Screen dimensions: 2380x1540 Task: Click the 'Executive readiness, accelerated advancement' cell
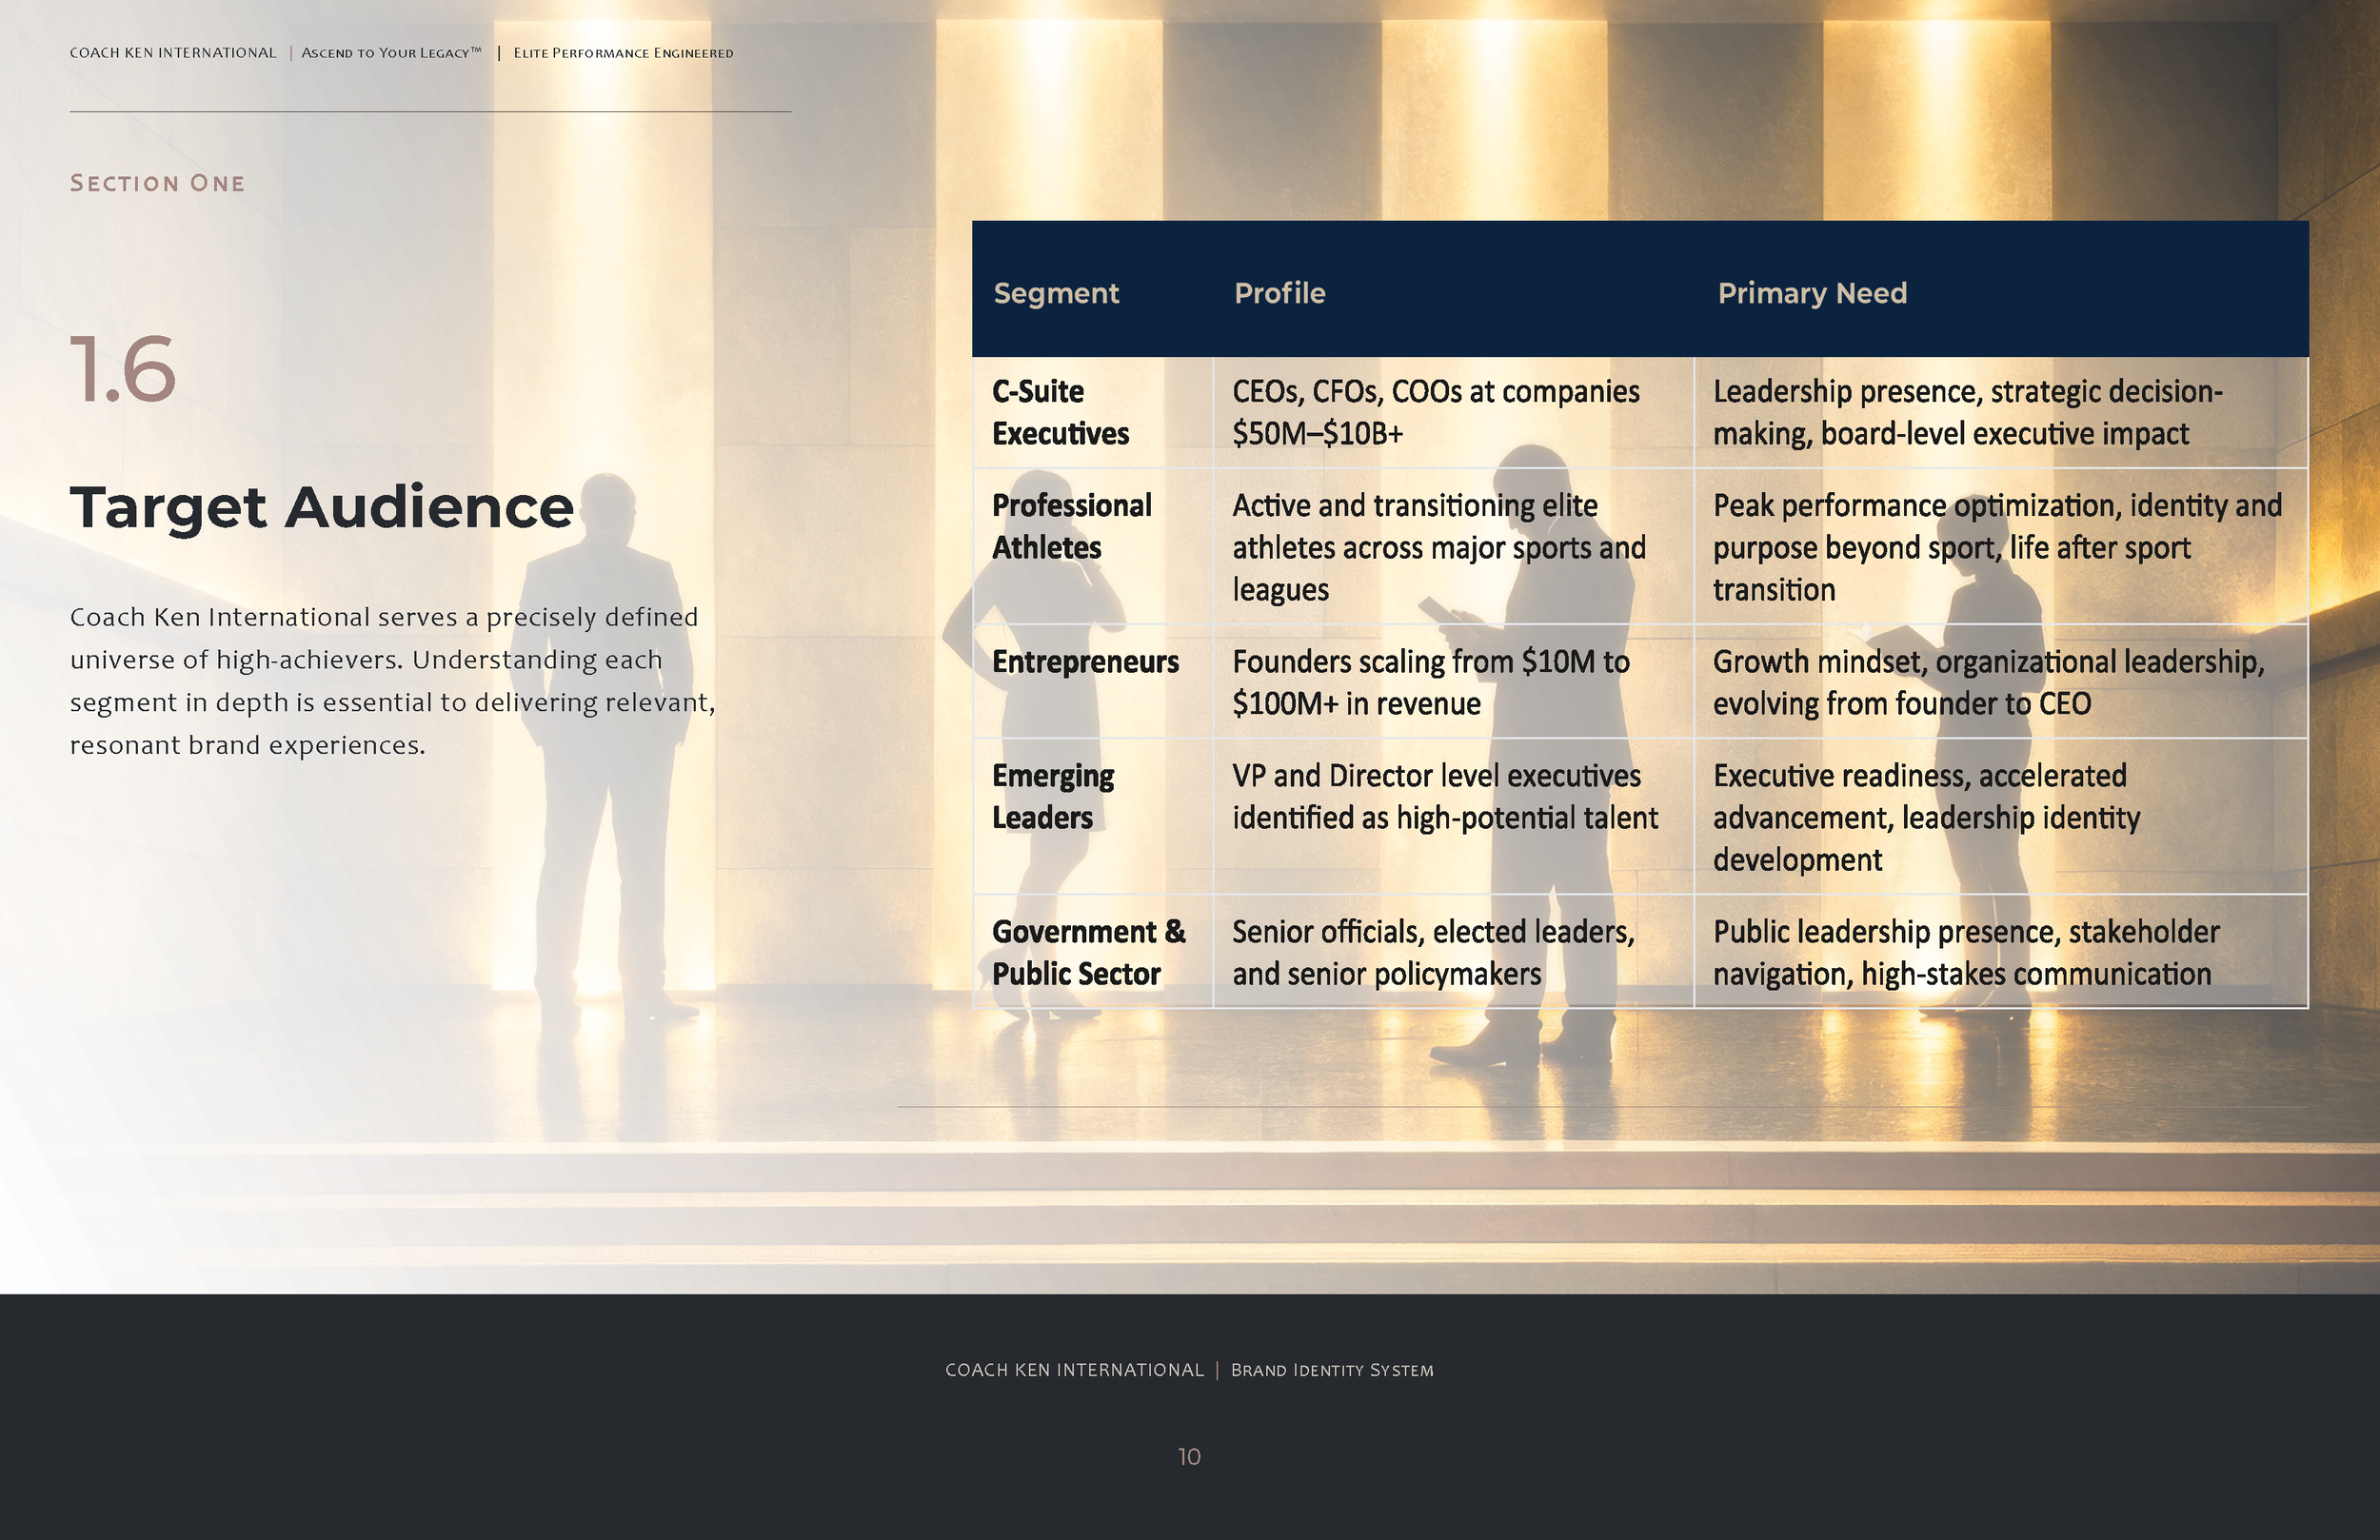[x=2001, y=817]
